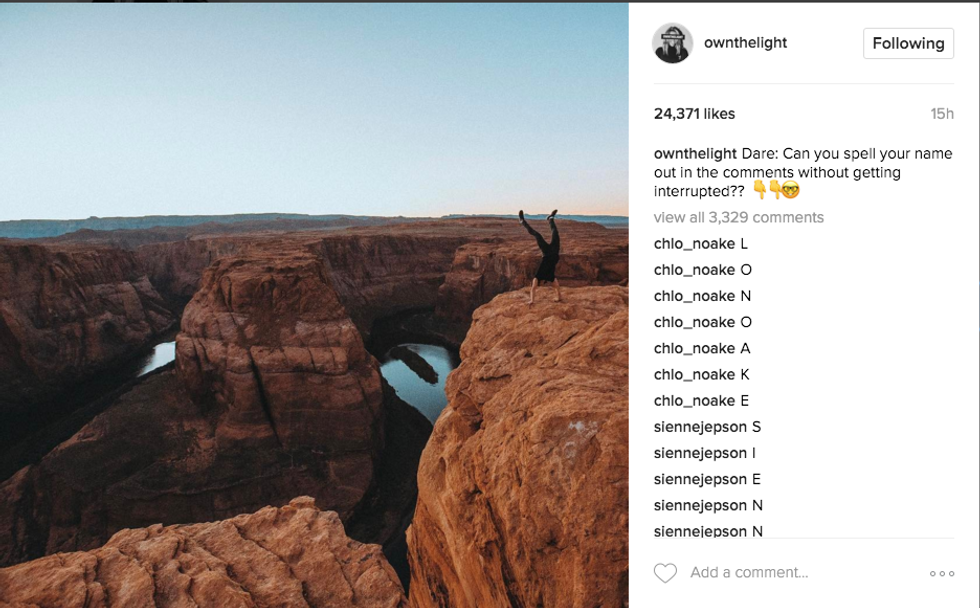
Task: Click the sunglasses emoji in the caption
Action: pyautogui.click(x=791, y=191)
